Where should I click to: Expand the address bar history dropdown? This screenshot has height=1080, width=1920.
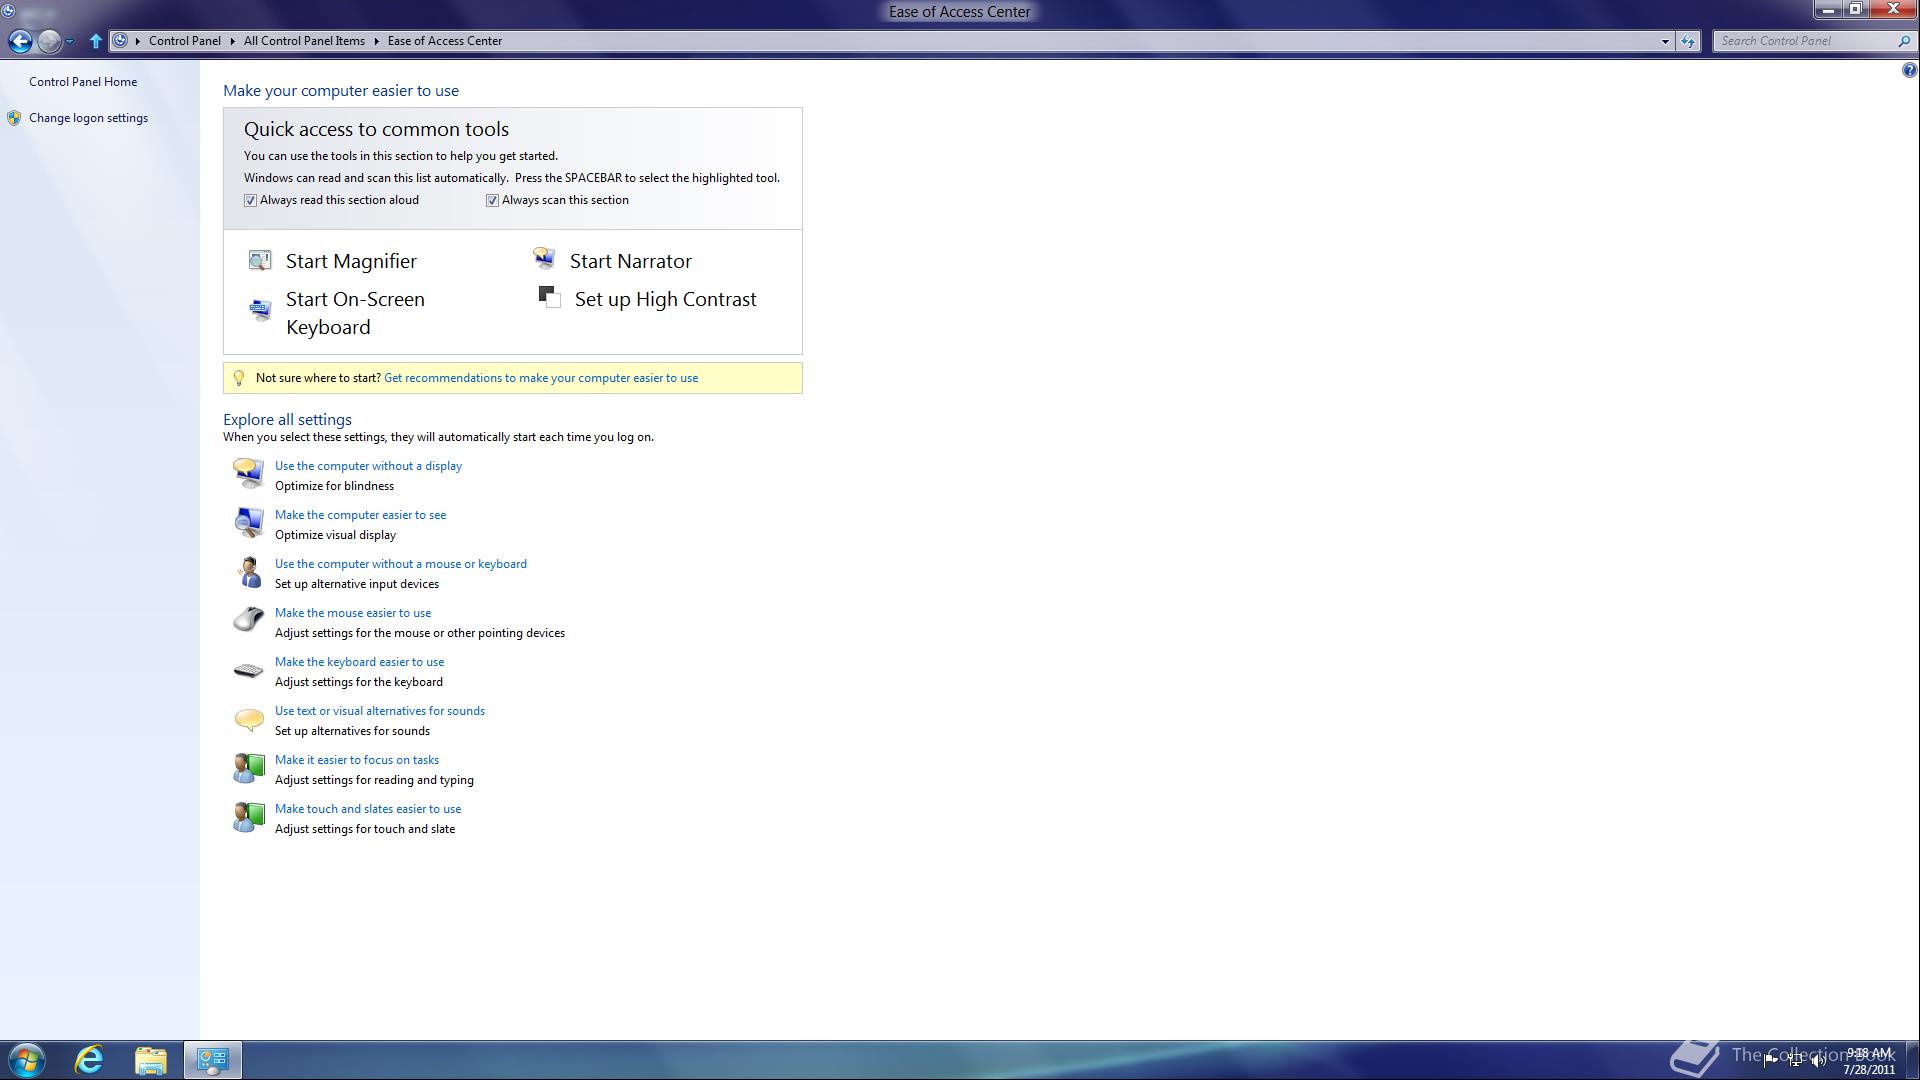click(x=1665, y=42)
